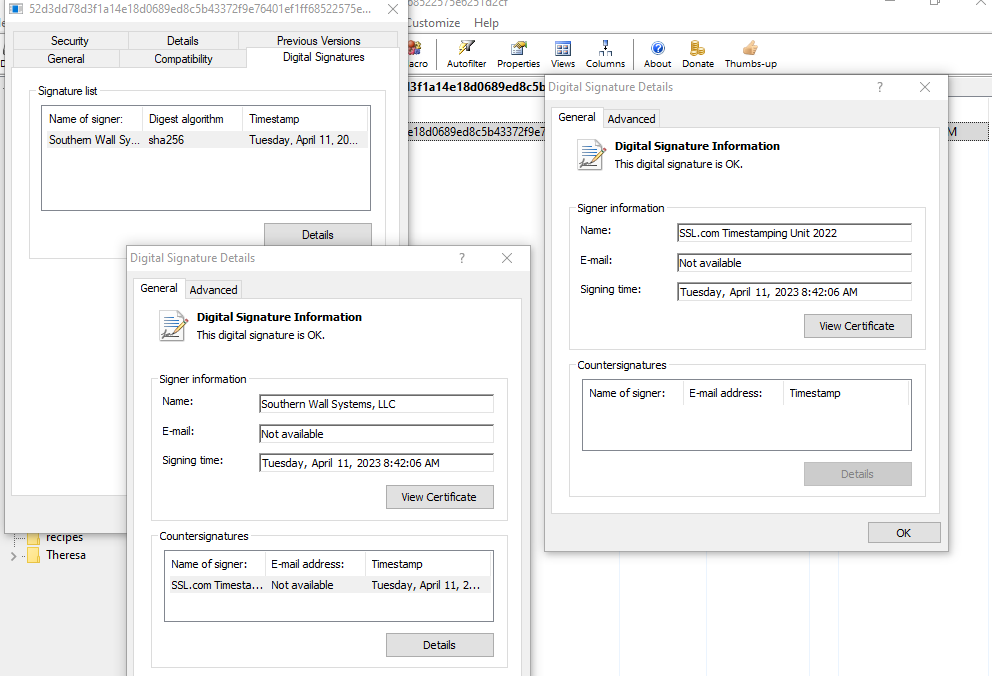Select the SSL.com Timesta... countersignature row
992x676 pixels.
click(x=328, y=585)
